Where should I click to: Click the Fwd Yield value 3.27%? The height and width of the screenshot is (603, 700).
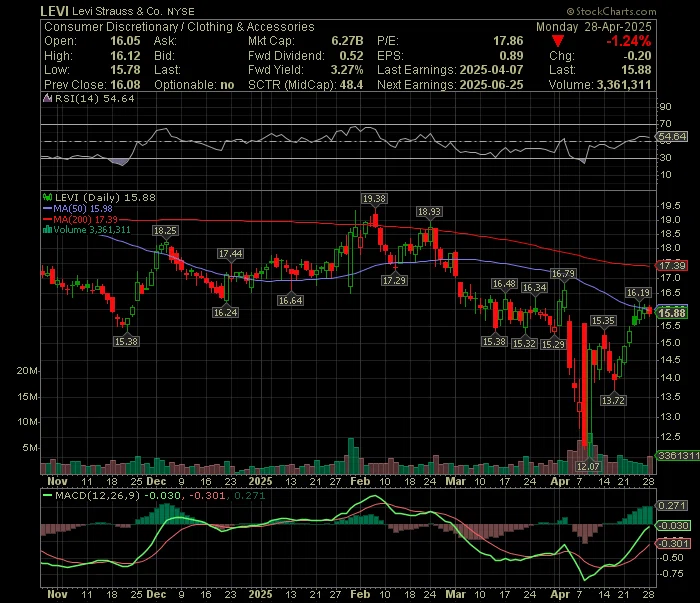[x=347, y=70]
